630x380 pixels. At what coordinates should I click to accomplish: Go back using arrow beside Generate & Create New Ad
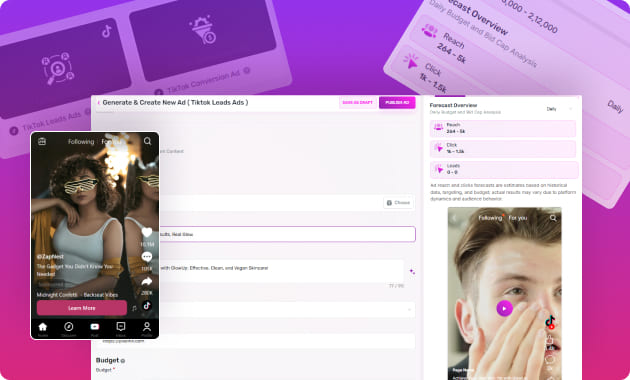pyautogui.click(x=98, y=103)
